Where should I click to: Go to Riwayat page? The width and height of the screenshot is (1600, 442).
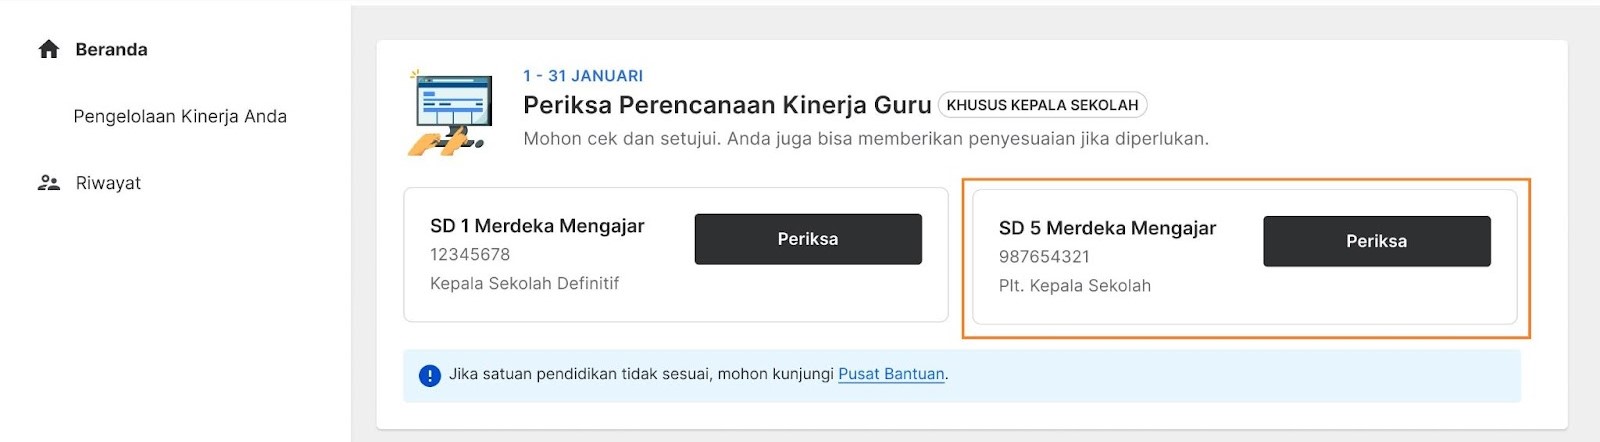click(108, 183)
